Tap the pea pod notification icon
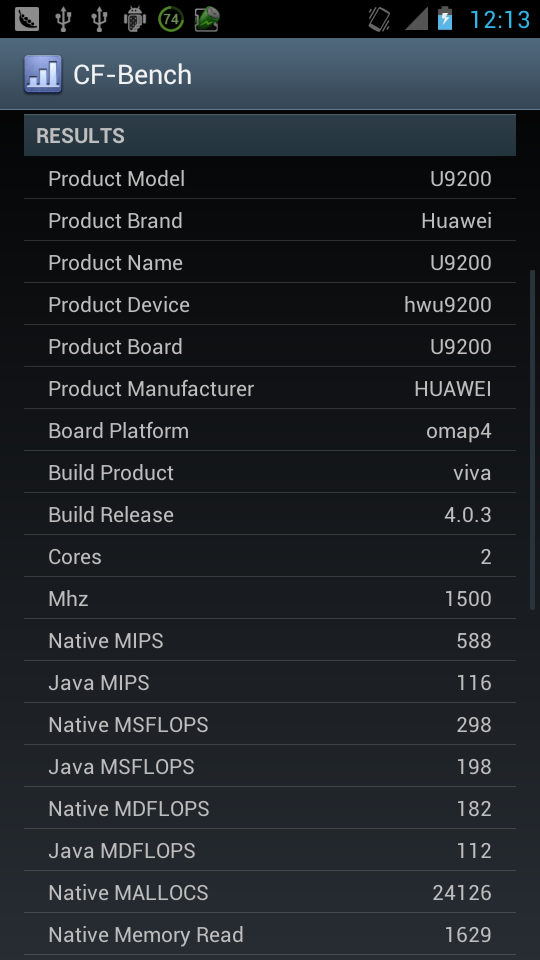This screenshot has width=540, height=960. click(x=26, y=19)
